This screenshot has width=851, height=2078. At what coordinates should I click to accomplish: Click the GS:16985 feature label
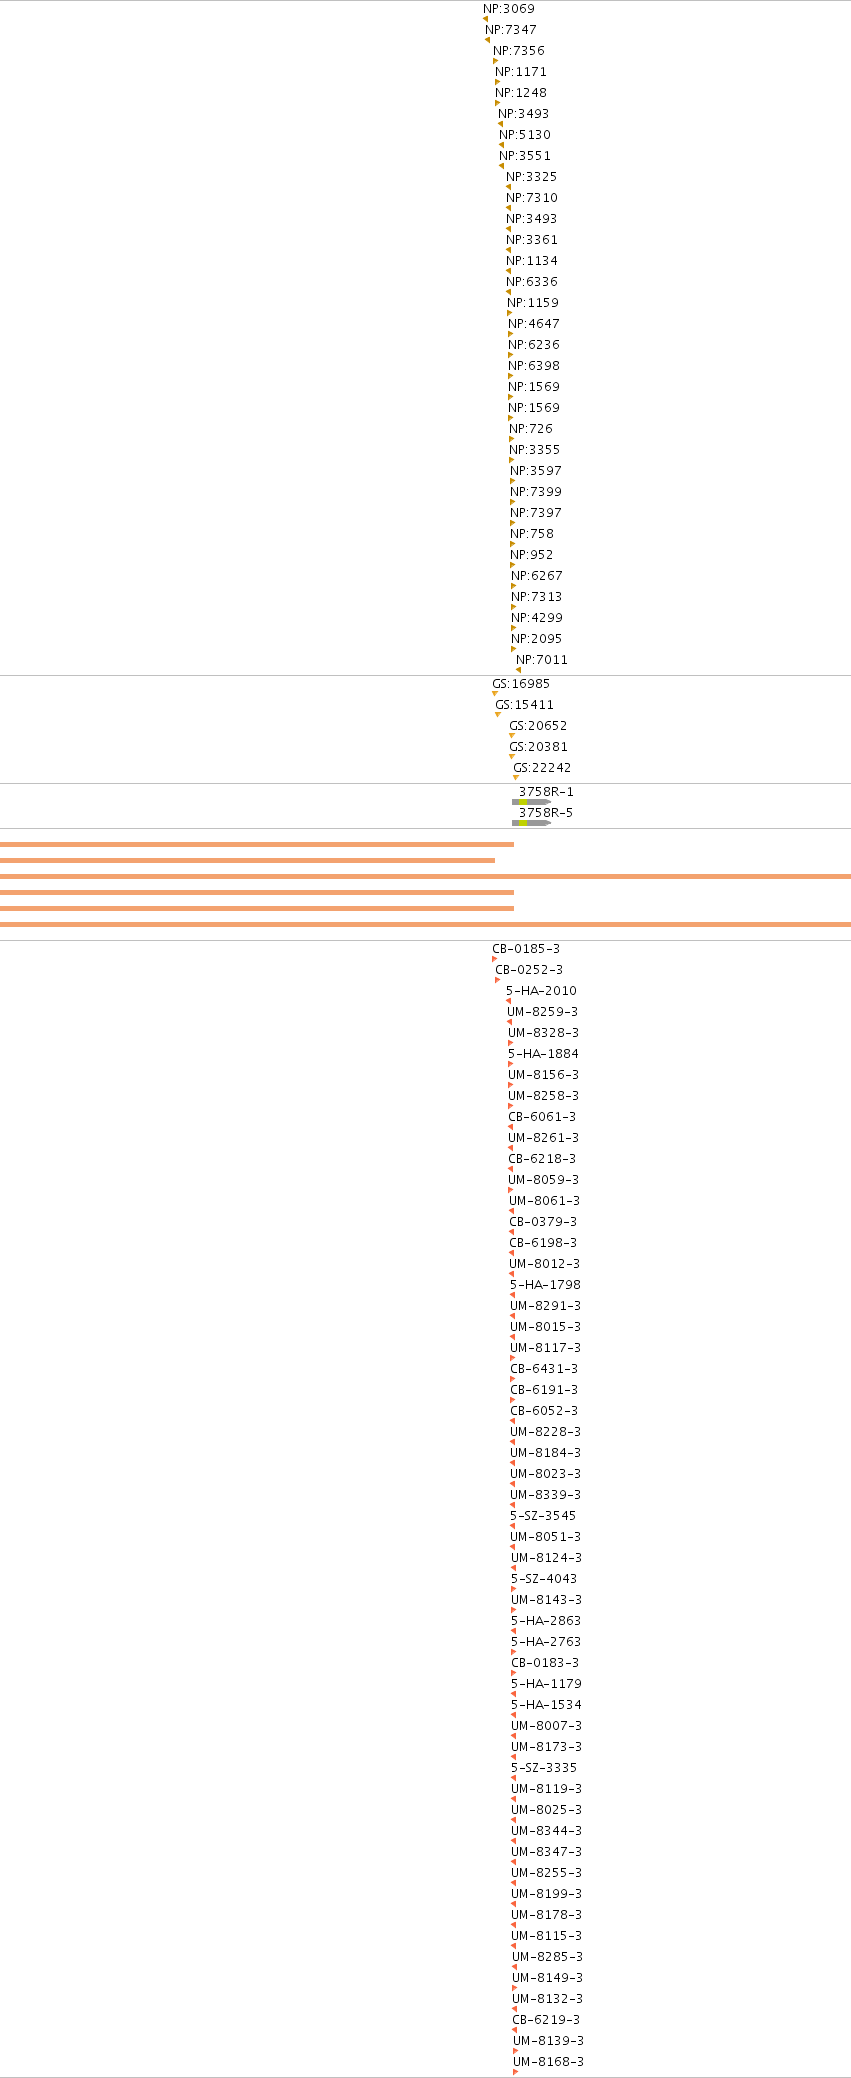point(521,684)
